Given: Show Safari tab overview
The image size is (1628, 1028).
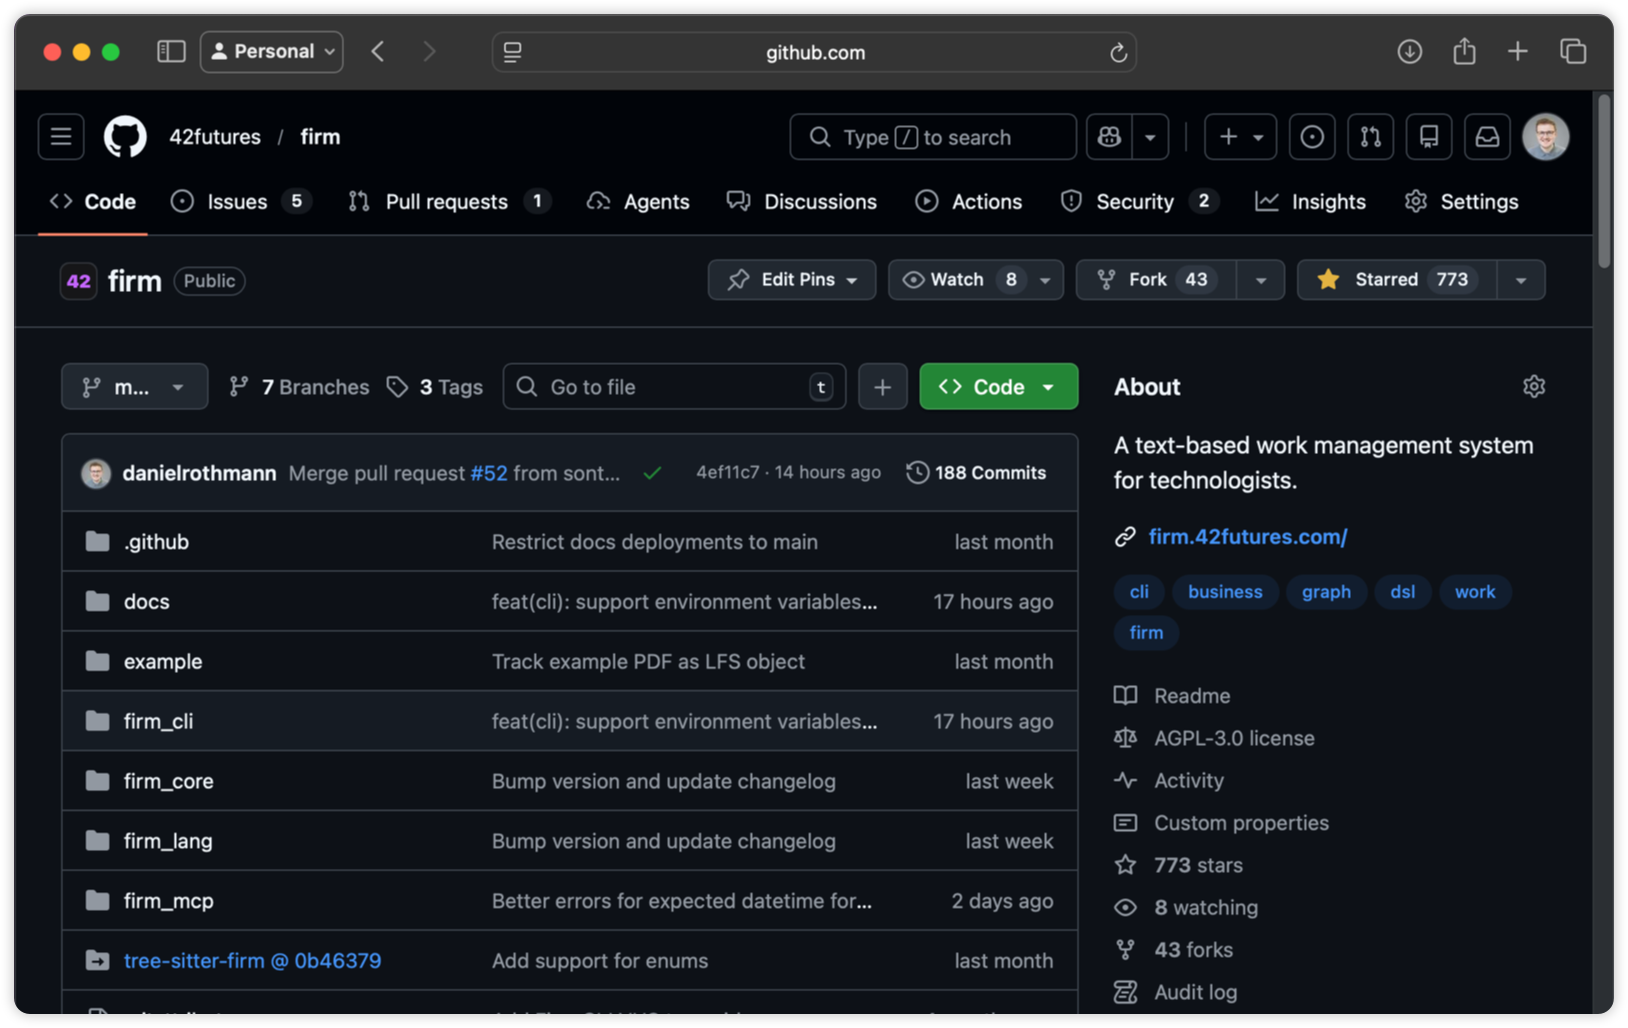Looking at the screenshot, I should (x=1573, y=52).
